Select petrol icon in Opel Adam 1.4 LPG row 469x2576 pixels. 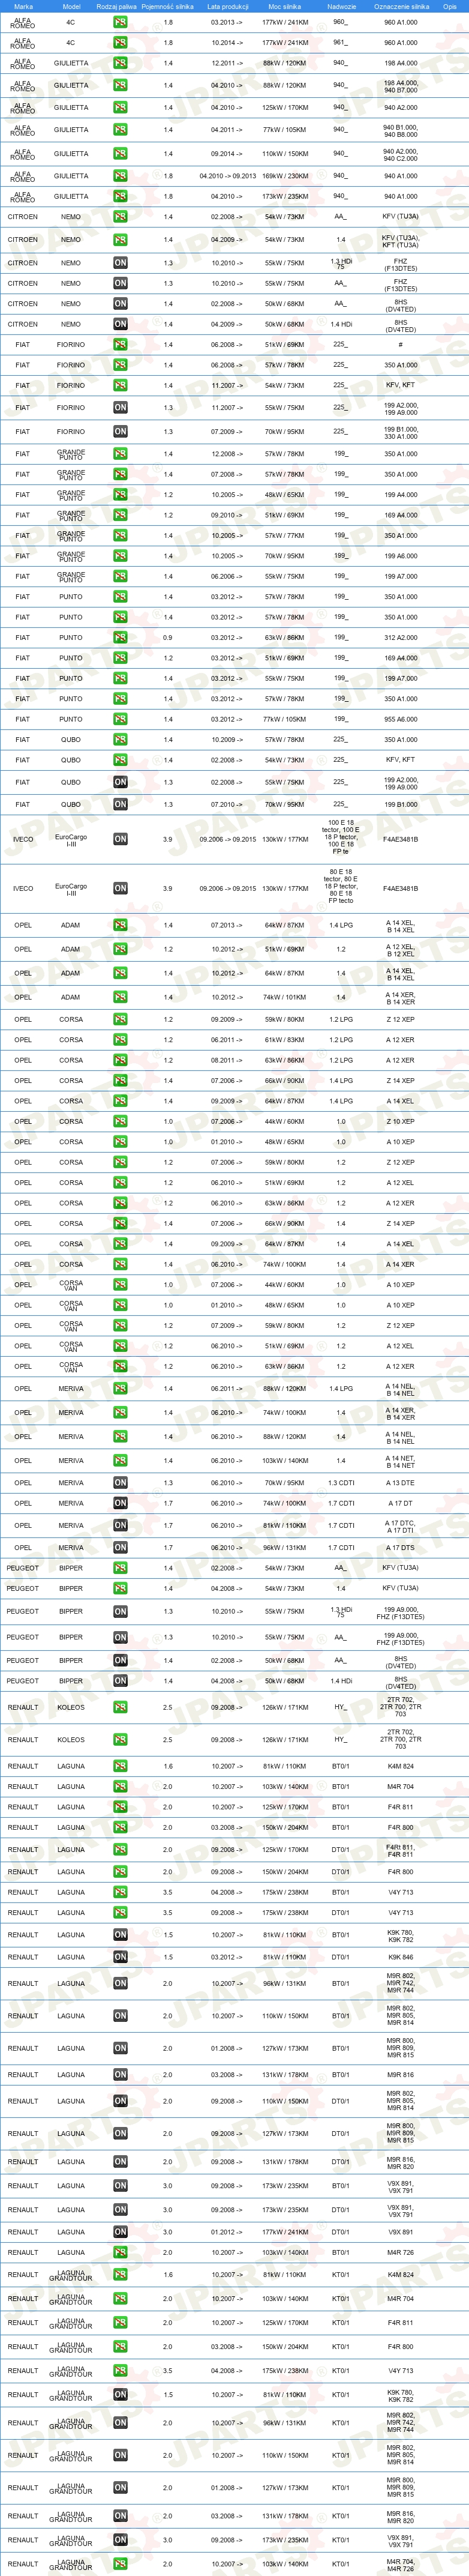[120, 925]
